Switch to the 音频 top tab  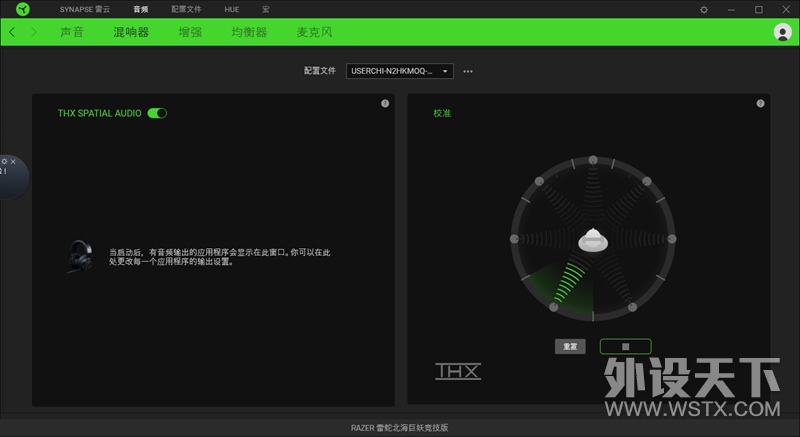tap(141, 9)
